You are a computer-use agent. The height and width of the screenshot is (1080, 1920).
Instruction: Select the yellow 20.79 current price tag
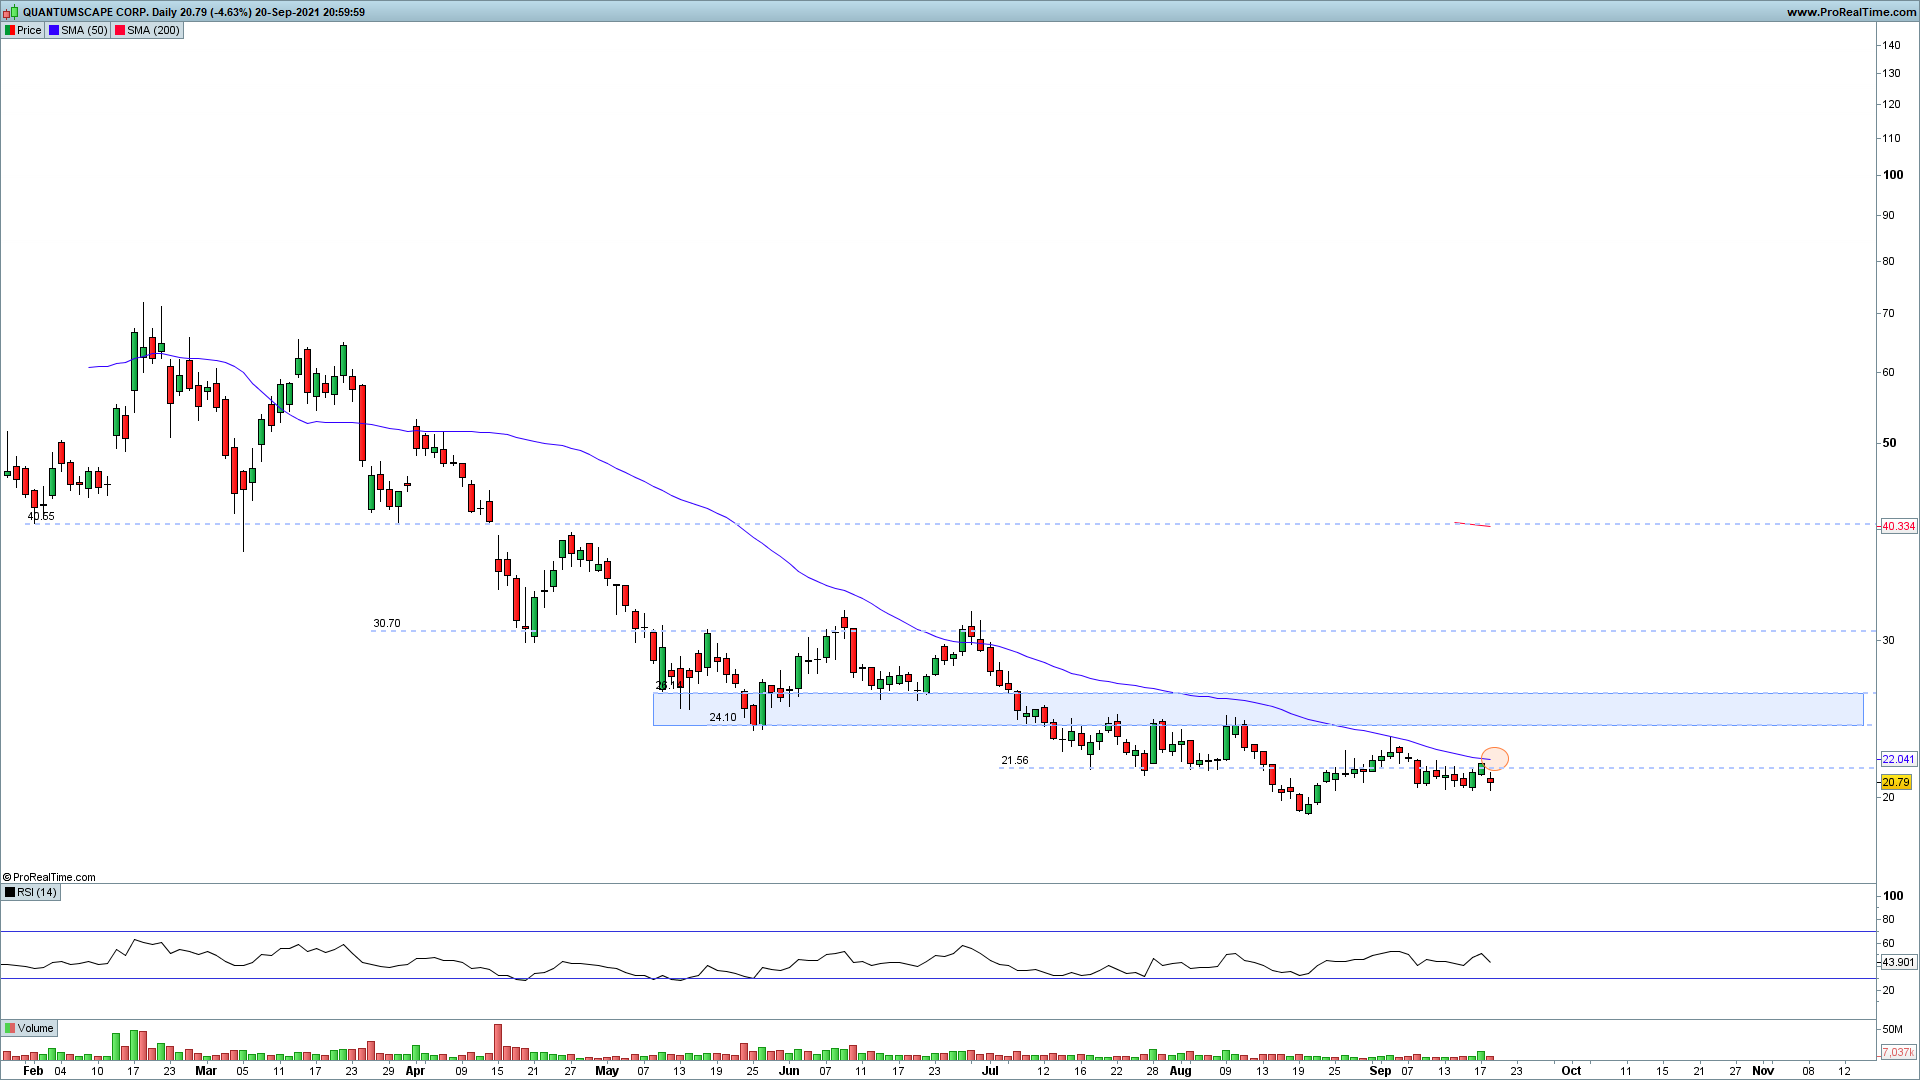tap(1895, 782)
